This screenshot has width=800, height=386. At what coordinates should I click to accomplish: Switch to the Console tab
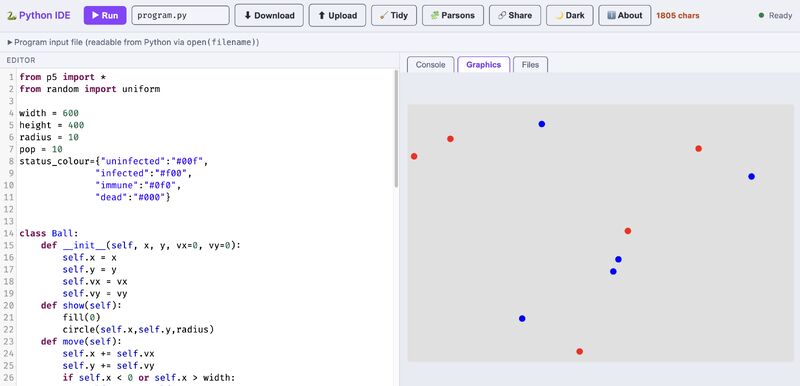[x=431, y=65]
